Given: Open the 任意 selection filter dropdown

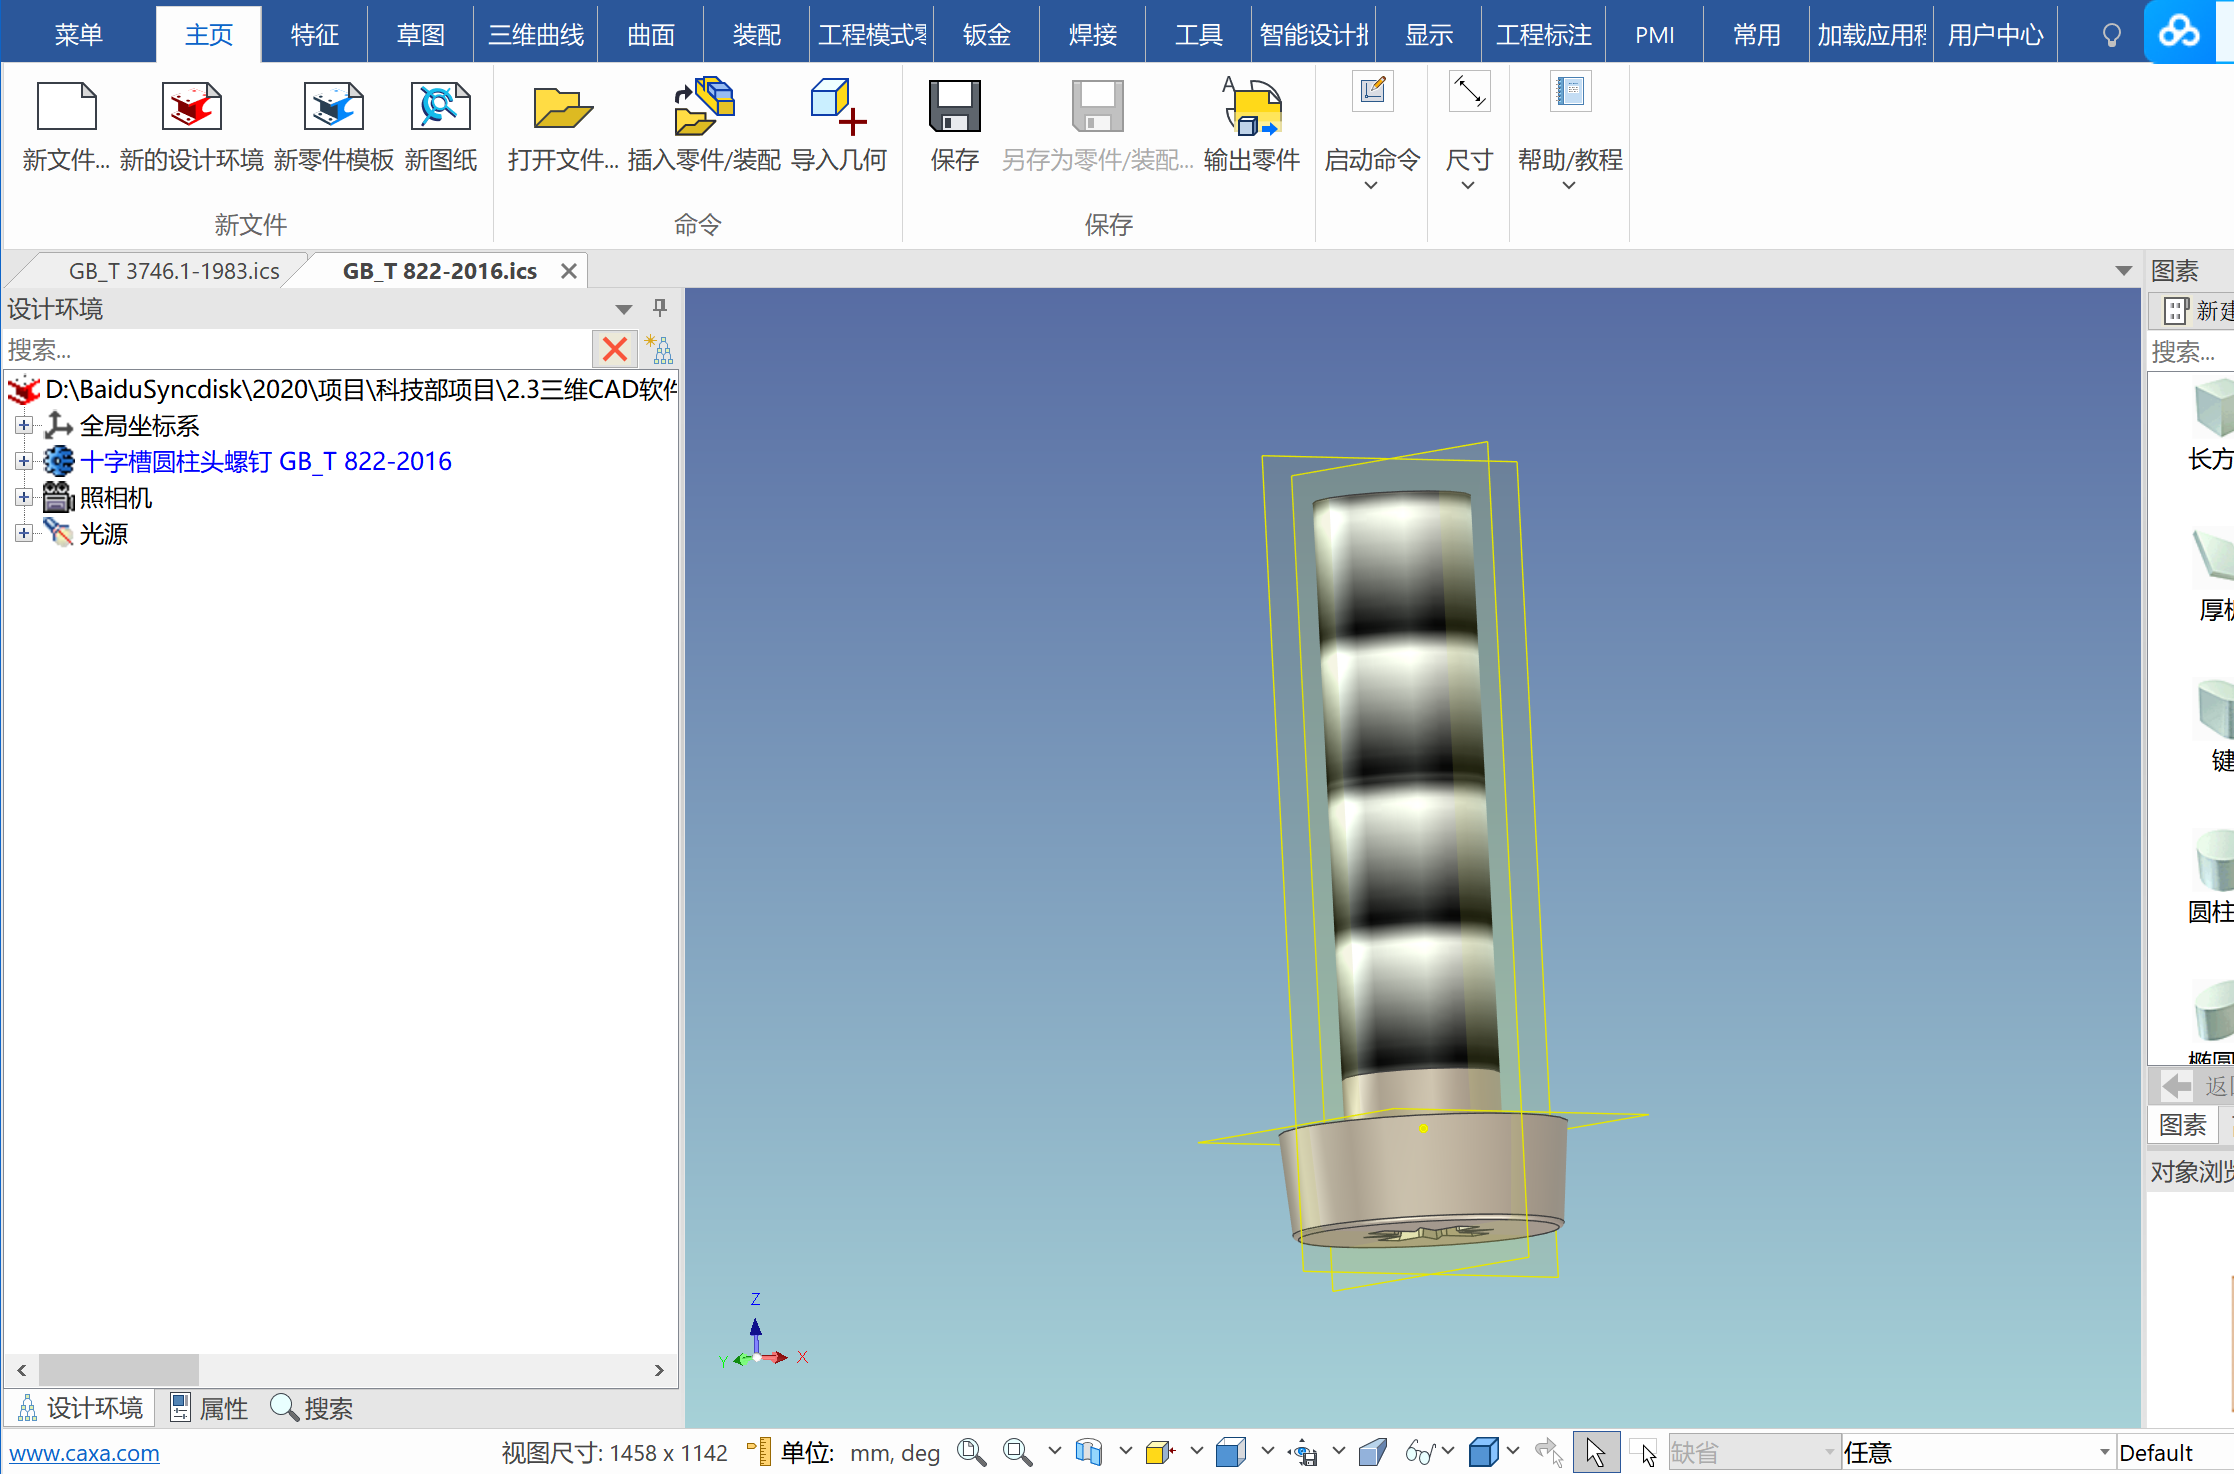Looking at the screenshot, I should [2104, 1452].
